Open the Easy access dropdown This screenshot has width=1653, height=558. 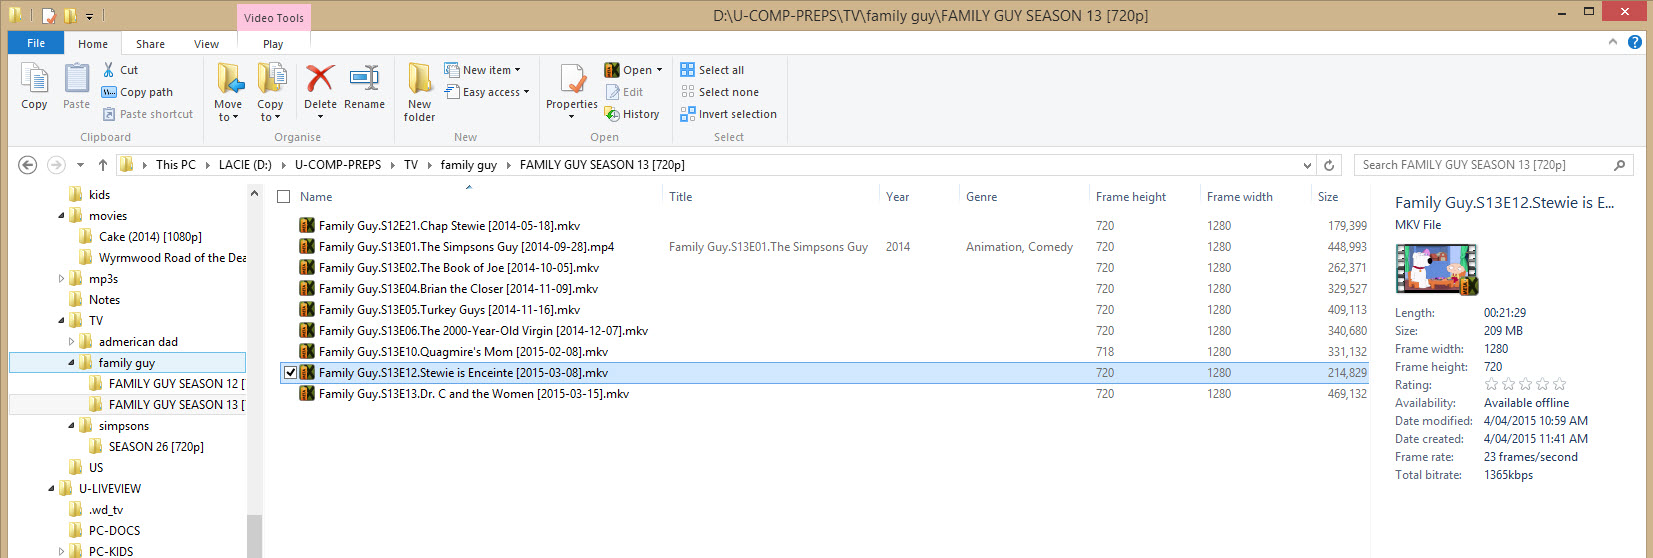pos(487,92)
